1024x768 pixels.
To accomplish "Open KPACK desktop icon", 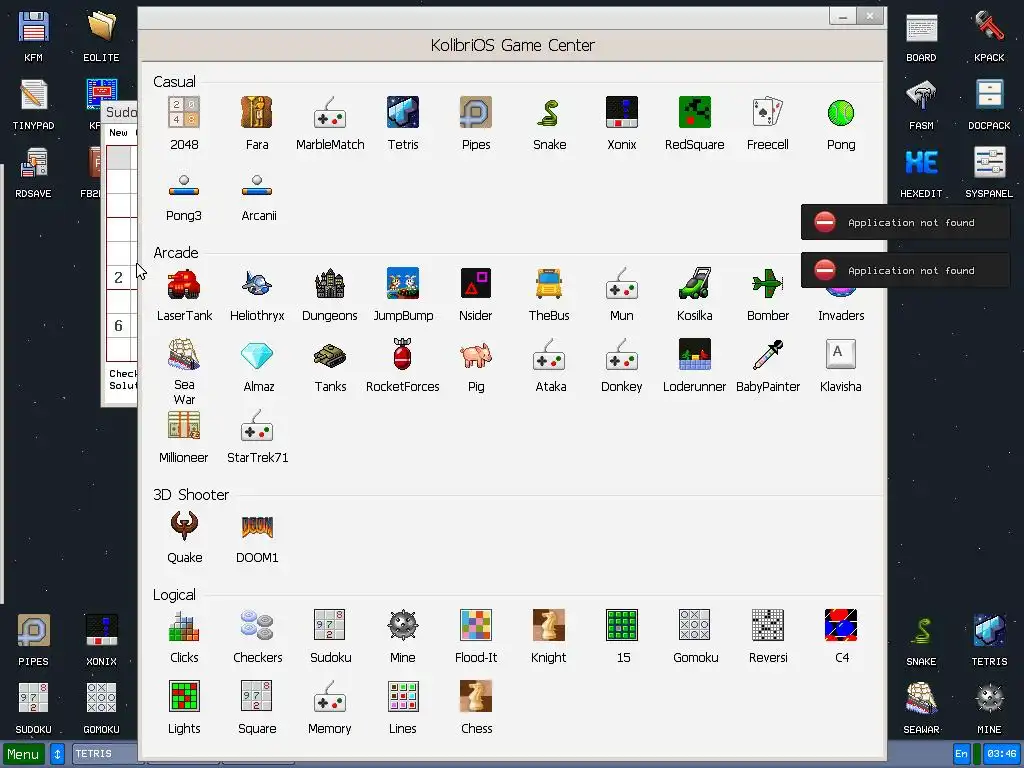I will tap(989, 35).
